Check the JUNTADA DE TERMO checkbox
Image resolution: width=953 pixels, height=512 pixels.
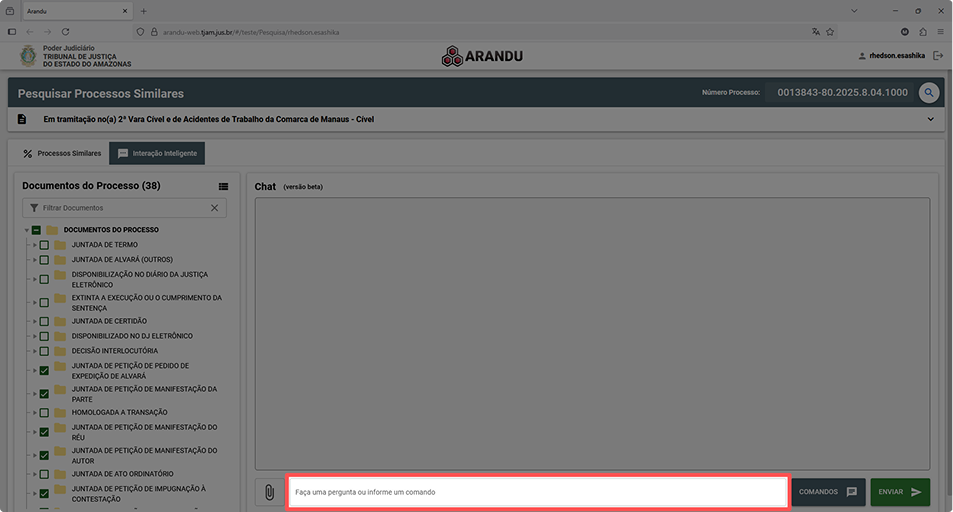tap(44, 245)
